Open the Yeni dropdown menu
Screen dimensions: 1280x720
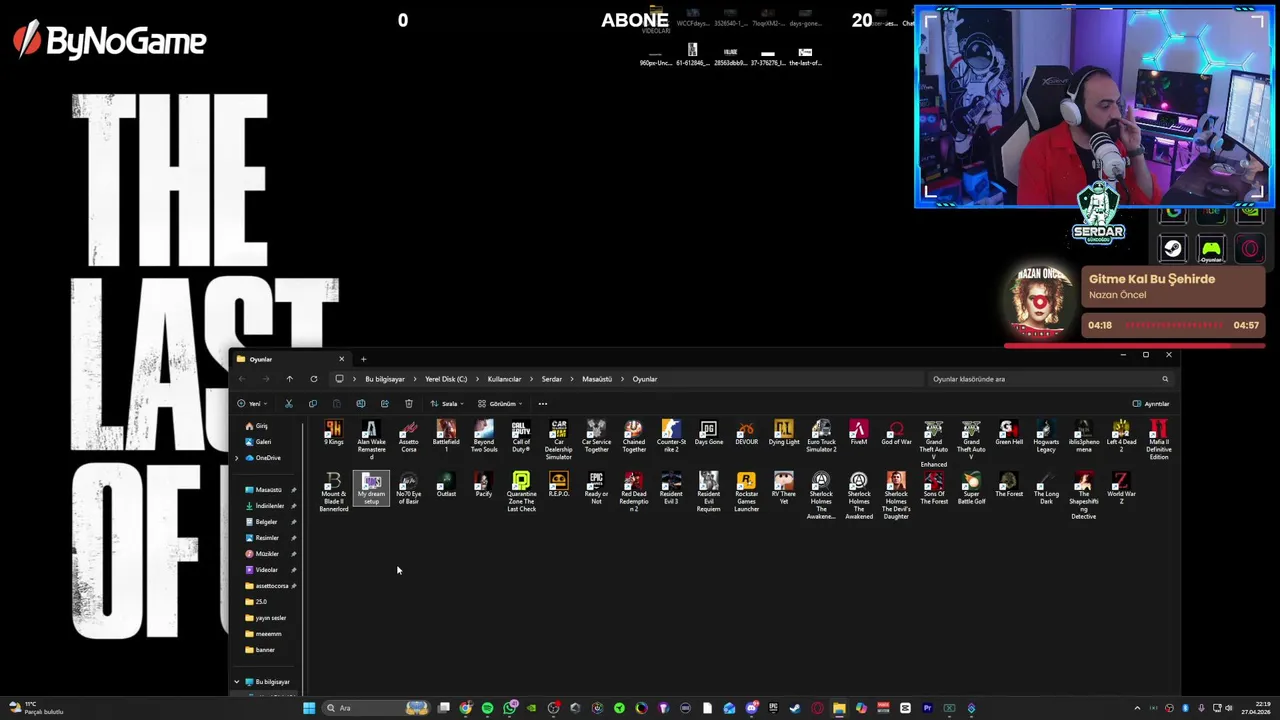[x=253, y=404]
